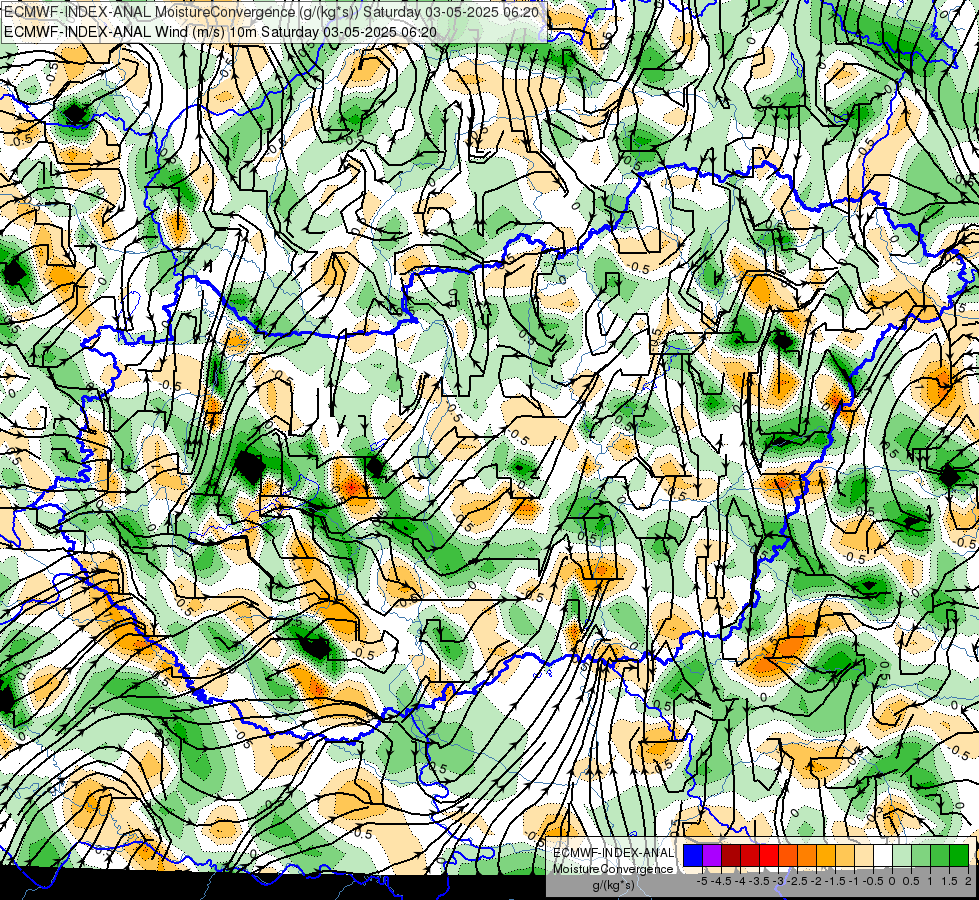
Task: Click the pale peach swatch between -1 and -0.5
Action: 864,856
